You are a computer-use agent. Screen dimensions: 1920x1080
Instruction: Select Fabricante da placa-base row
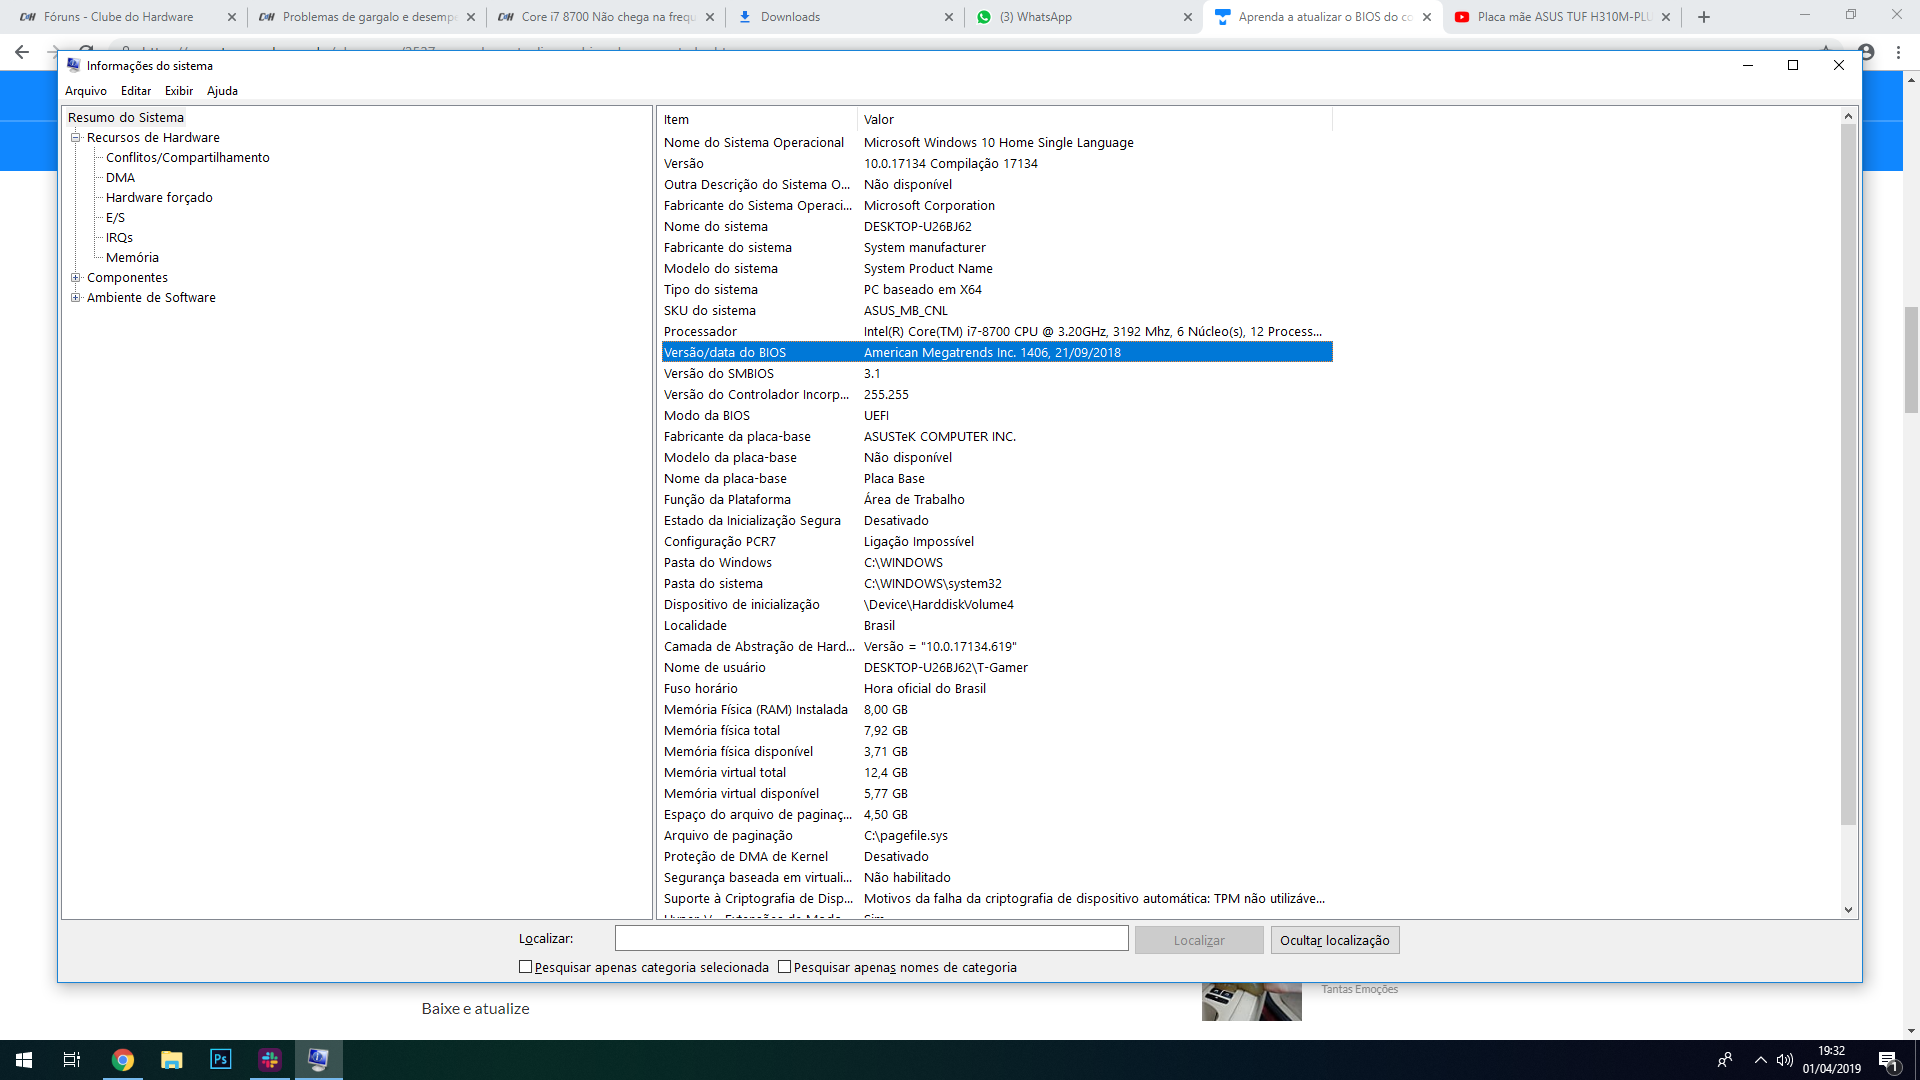pos(997,437)
